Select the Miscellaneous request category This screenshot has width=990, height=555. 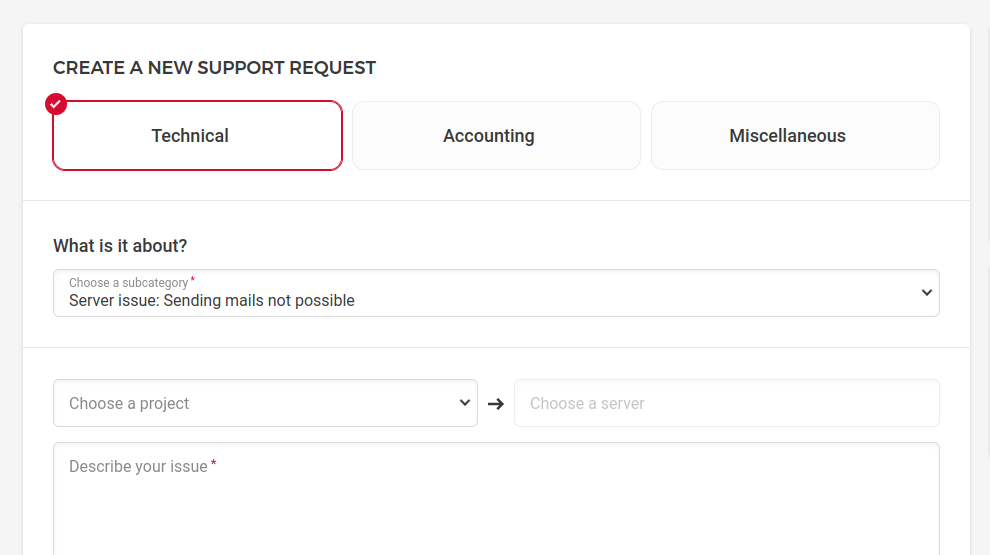[795, 136]
